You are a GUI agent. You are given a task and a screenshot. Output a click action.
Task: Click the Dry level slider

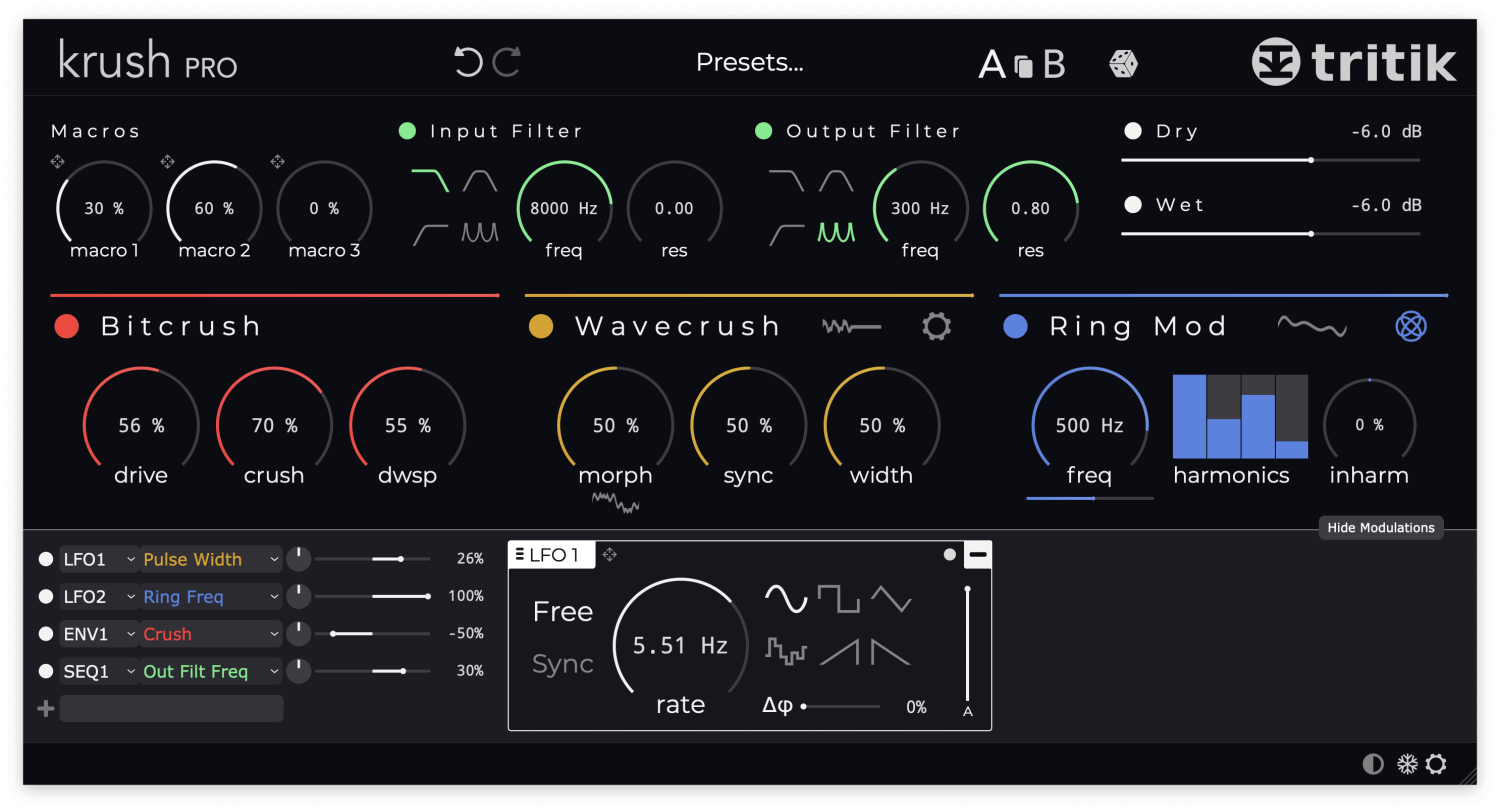(1270, 159)
